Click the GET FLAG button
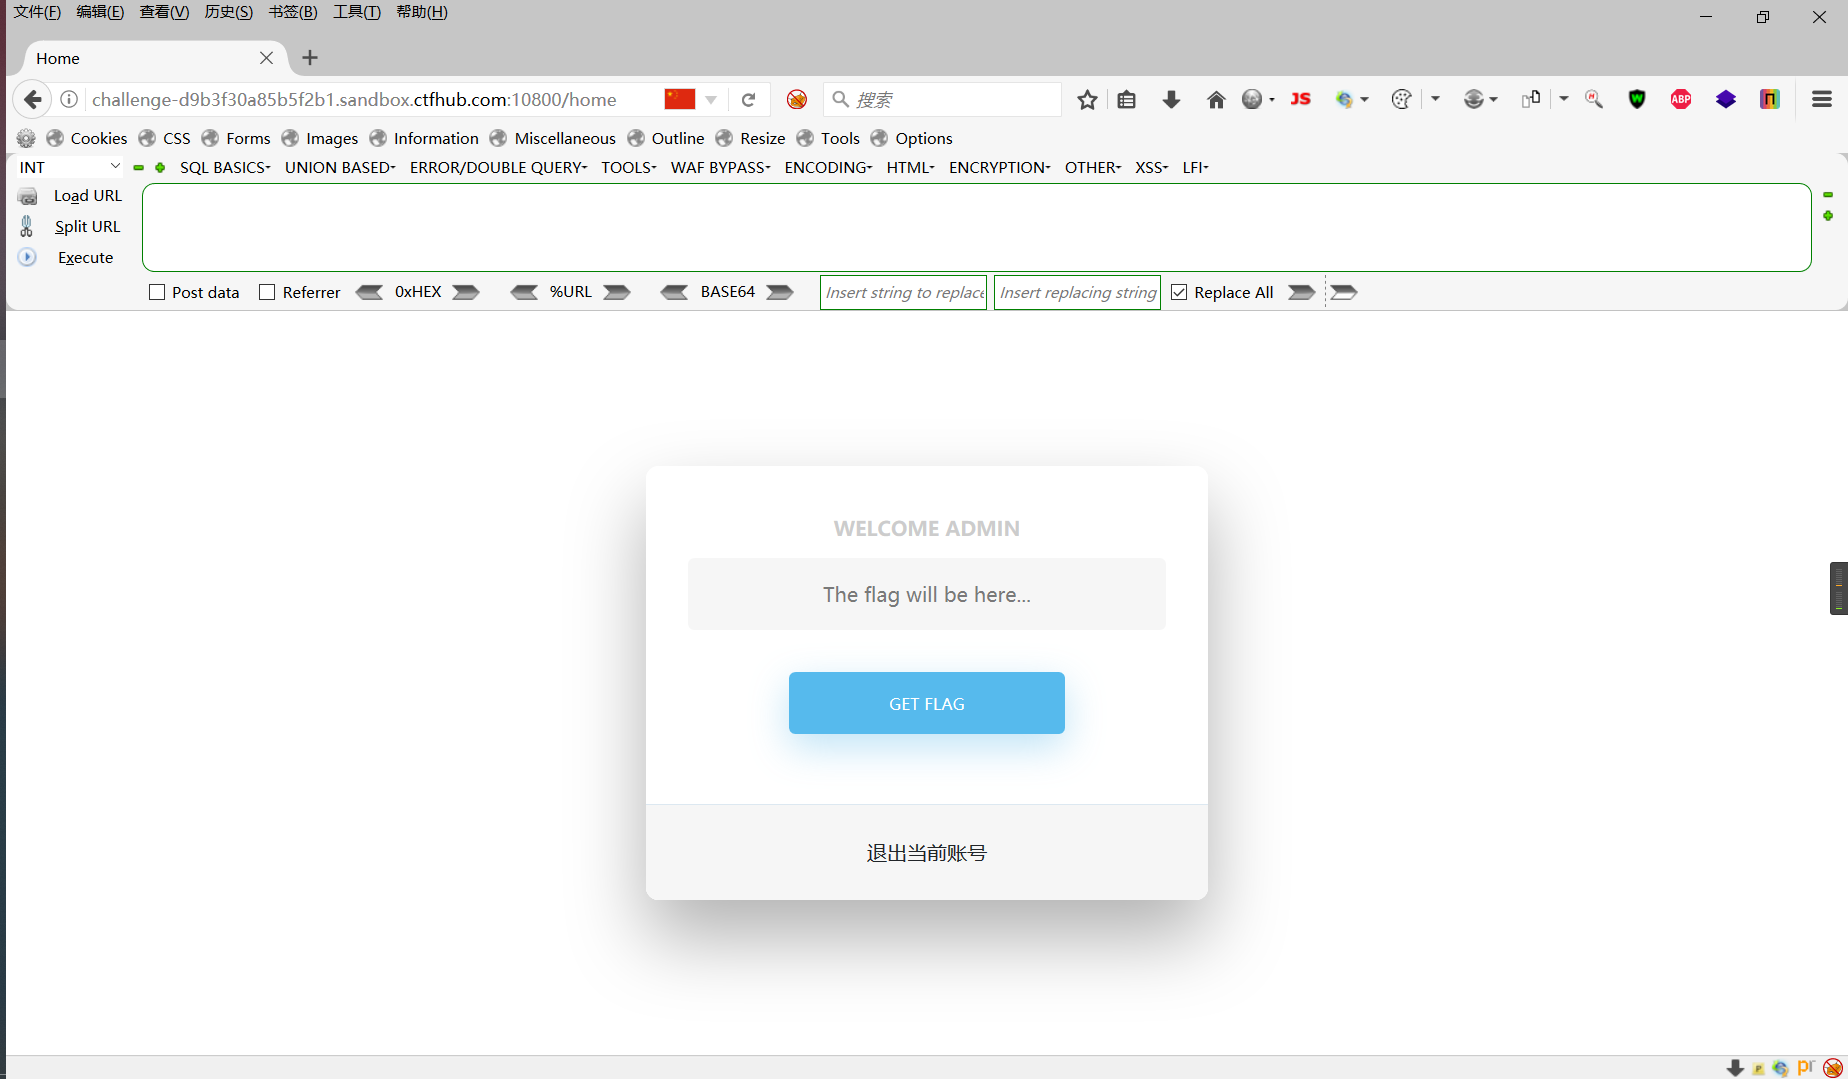The width and height of the screenshot is (1848, 1079). point(926,703)
